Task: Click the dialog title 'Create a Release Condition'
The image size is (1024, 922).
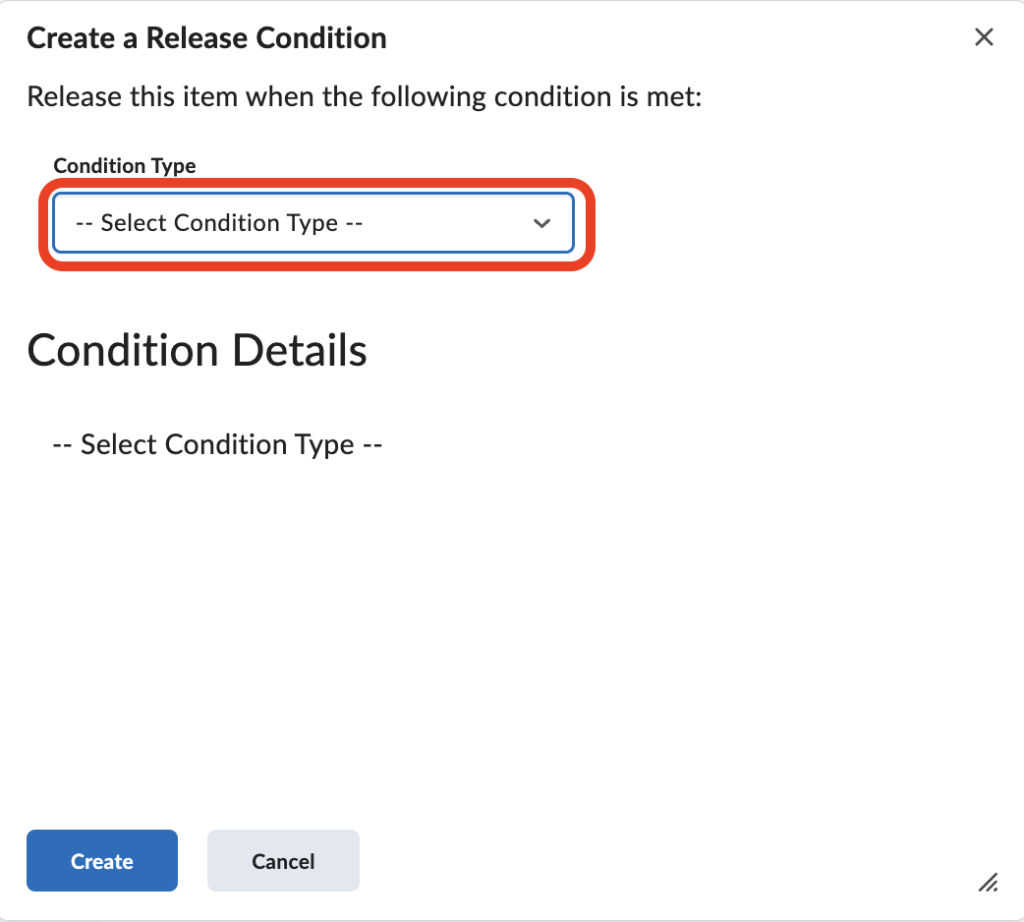Action: pos(207,39)
